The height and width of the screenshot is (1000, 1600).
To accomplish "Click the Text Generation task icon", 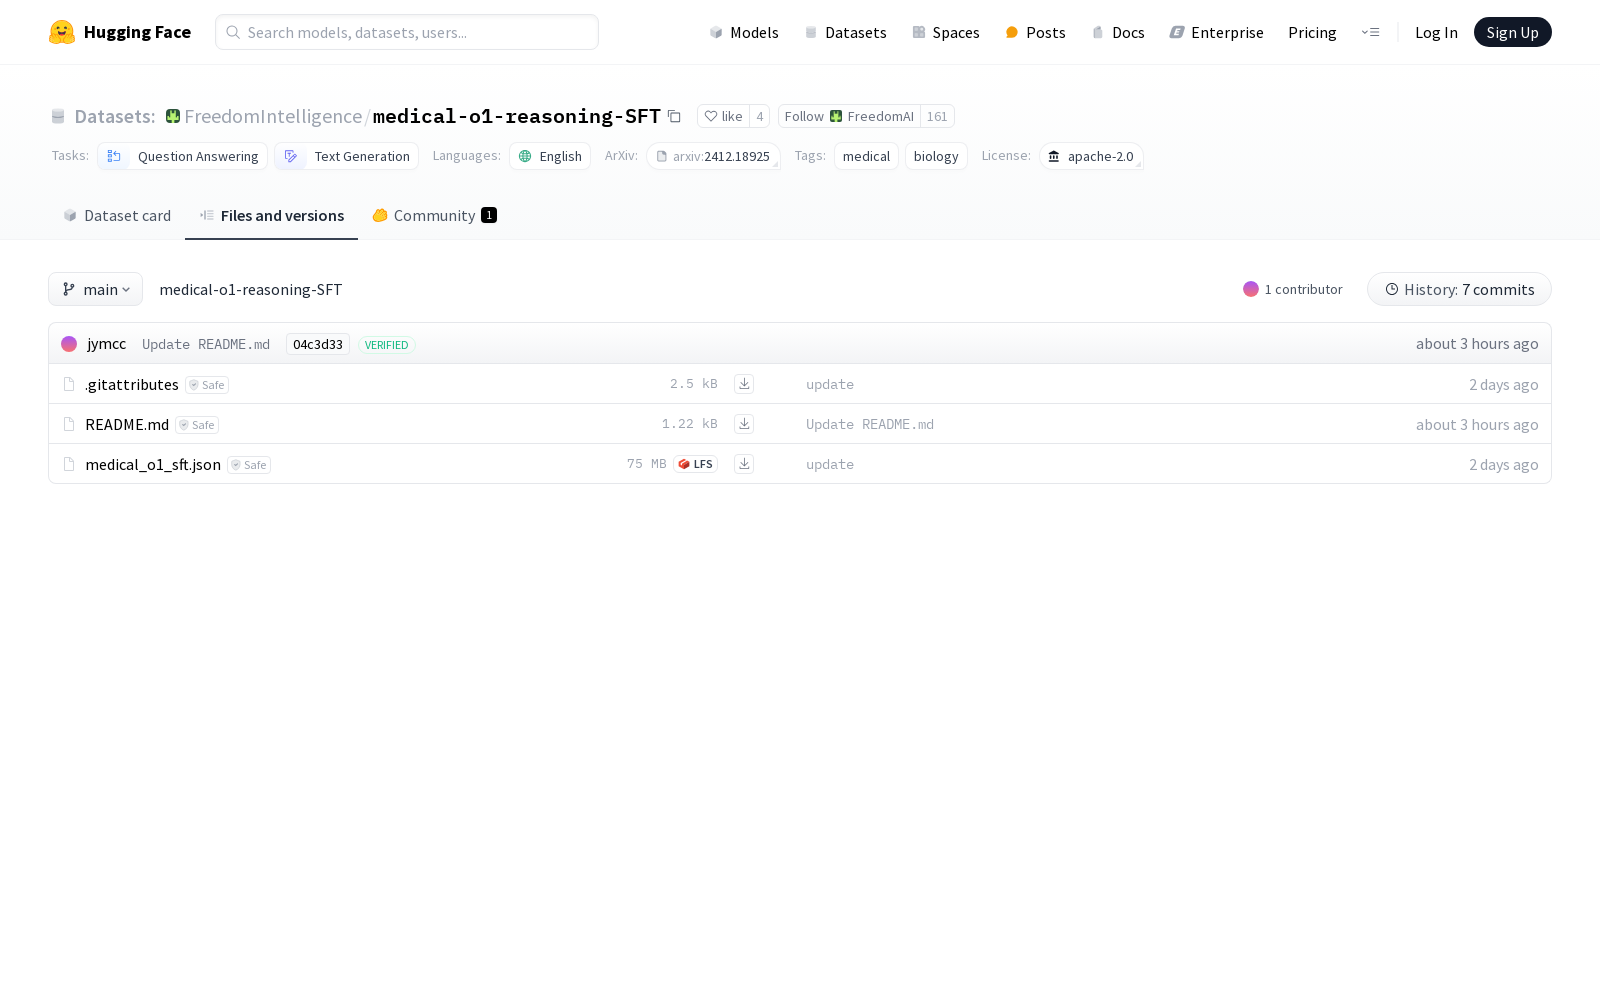I will tap(291, 156).
